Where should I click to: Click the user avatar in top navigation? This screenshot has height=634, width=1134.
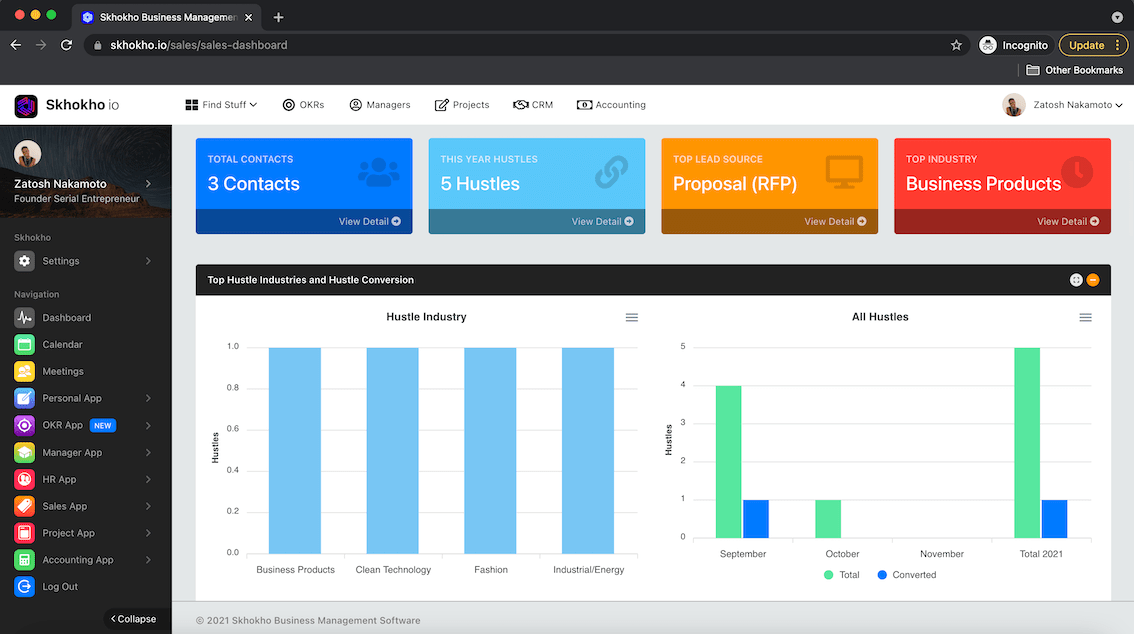tap(1014, 105)
